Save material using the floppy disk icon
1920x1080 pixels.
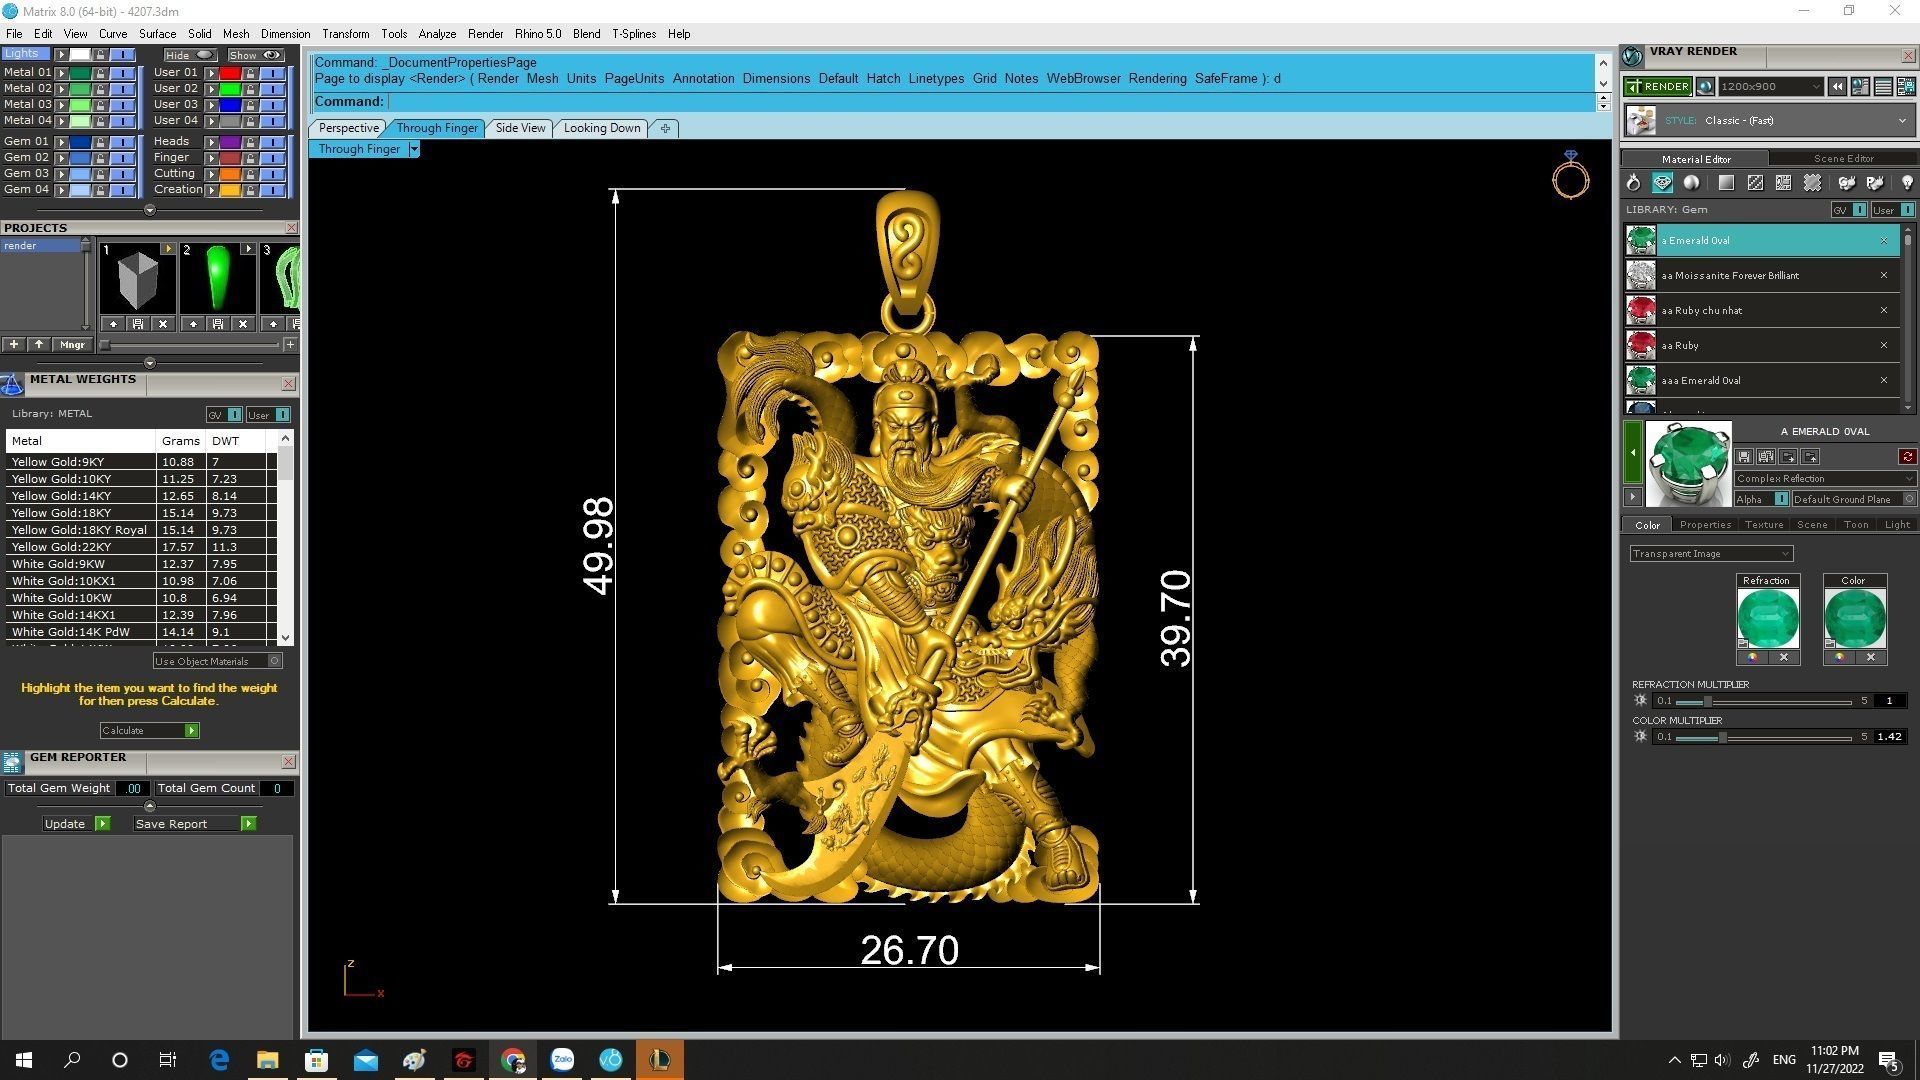[x=1744, y=457]
